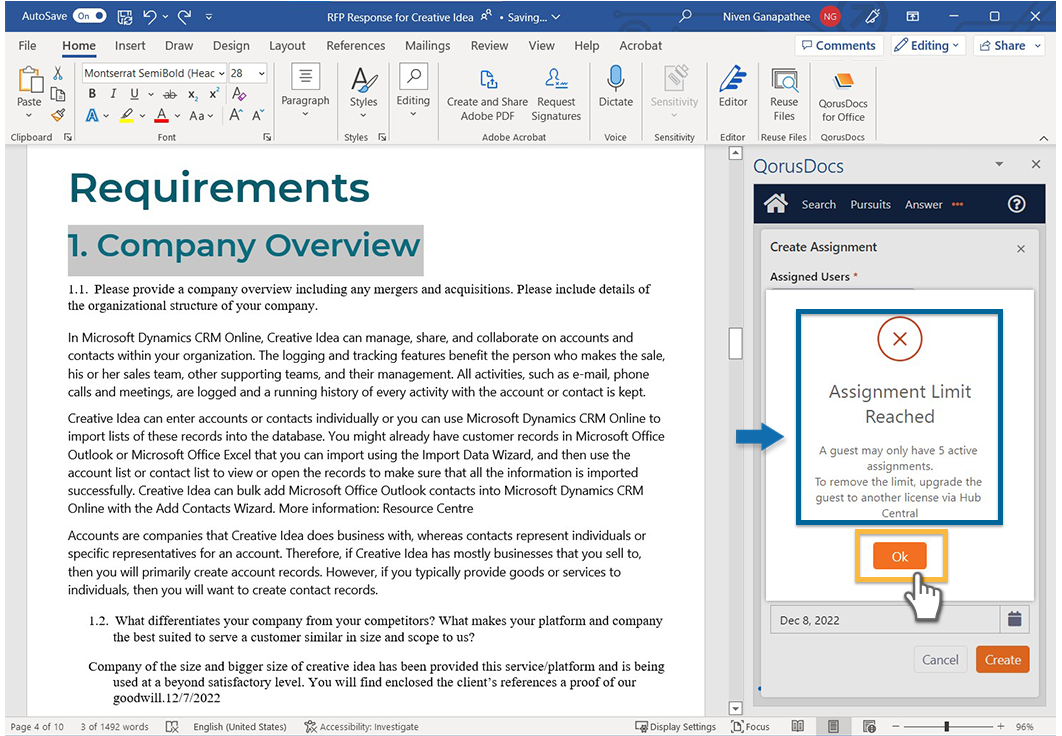This screenshot has width=1062, height=736.
Task: Open the Editing mode dropdown at top right
Action: point(927,45)
